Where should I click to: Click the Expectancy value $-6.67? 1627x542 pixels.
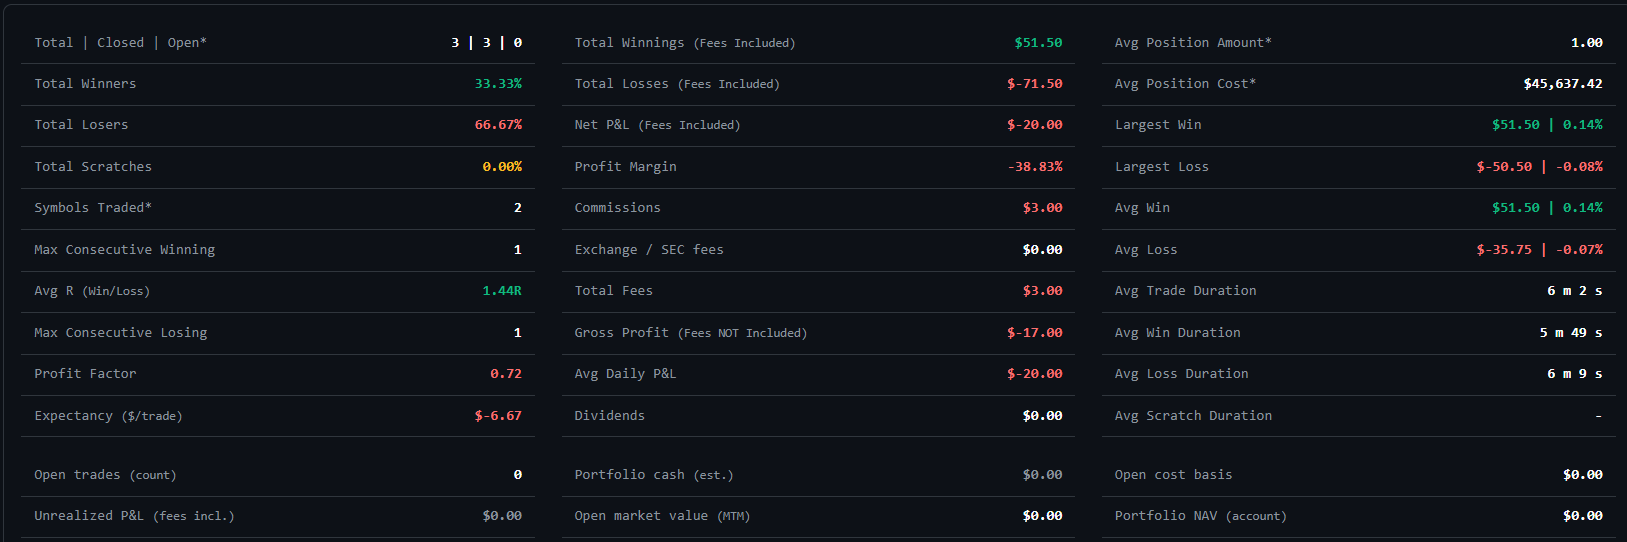[498, 416]
